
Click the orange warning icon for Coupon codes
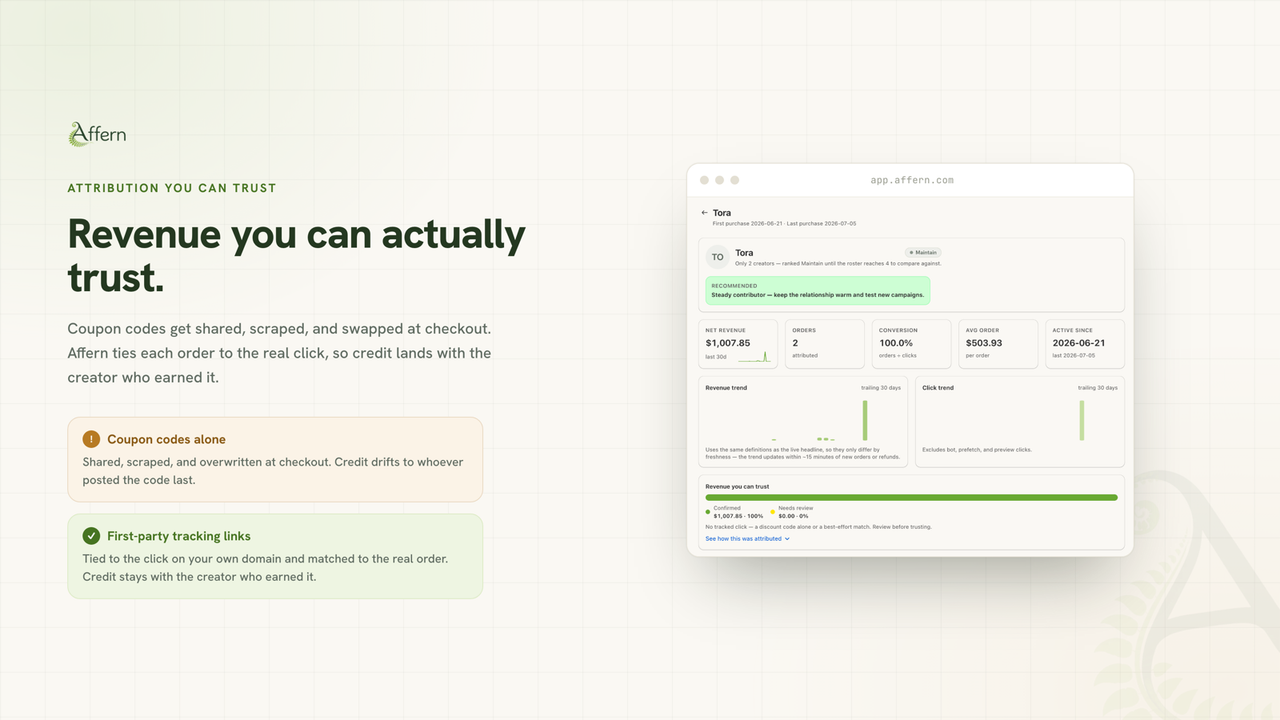point(92,439)
